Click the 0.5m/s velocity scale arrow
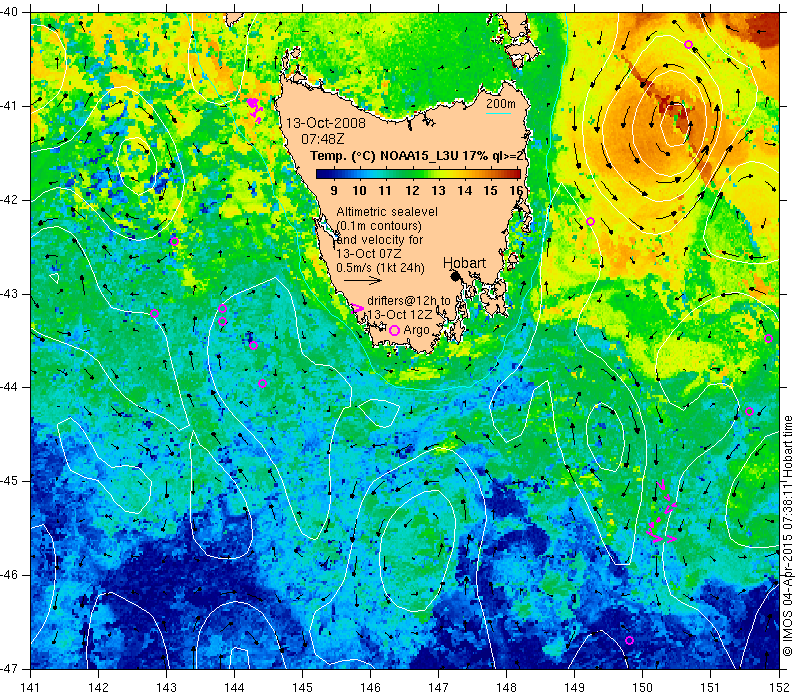The width and height of the screenshot is (800, 700). click(x=363, y=280)
